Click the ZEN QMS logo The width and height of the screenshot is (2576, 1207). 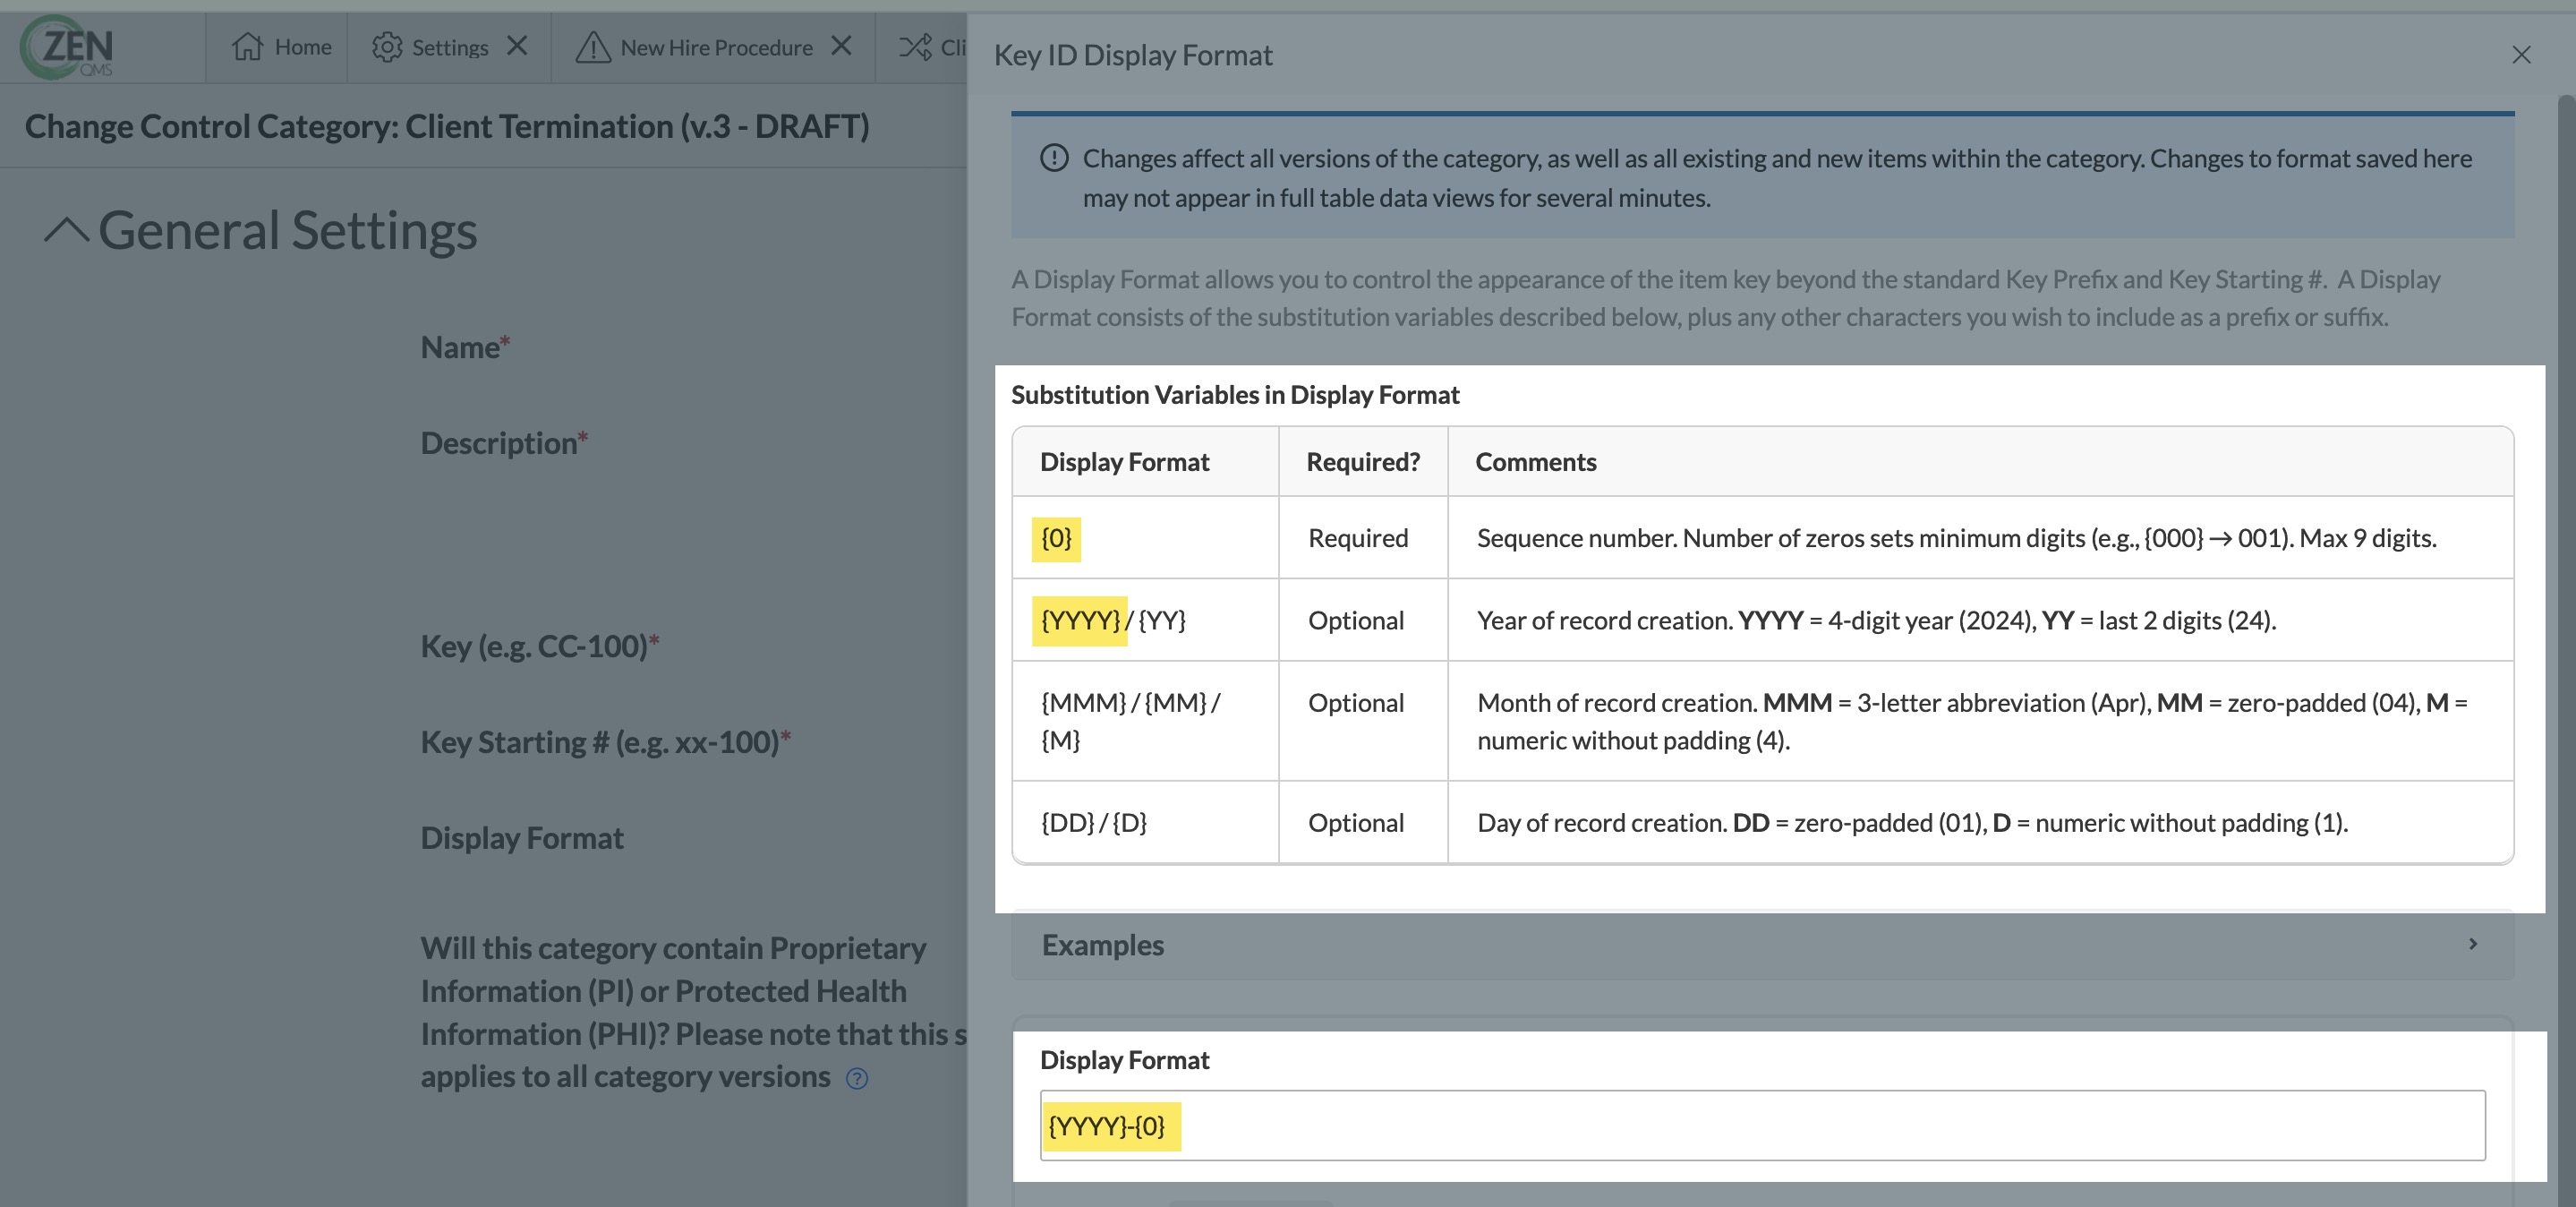tap(67, 47)
